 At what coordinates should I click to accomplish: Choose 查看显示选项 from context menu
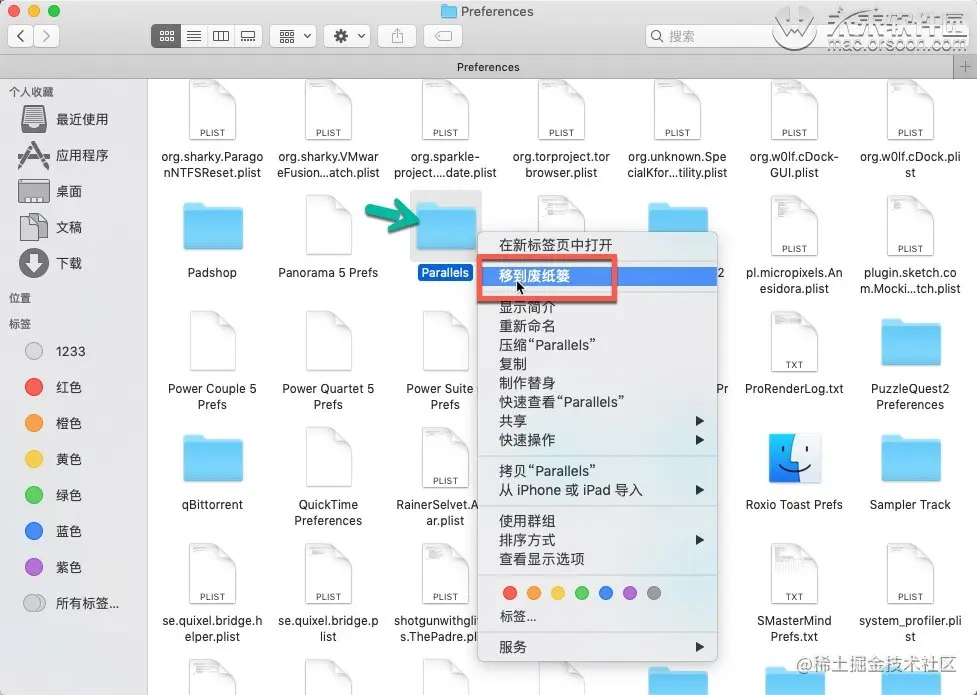[598, 559]
